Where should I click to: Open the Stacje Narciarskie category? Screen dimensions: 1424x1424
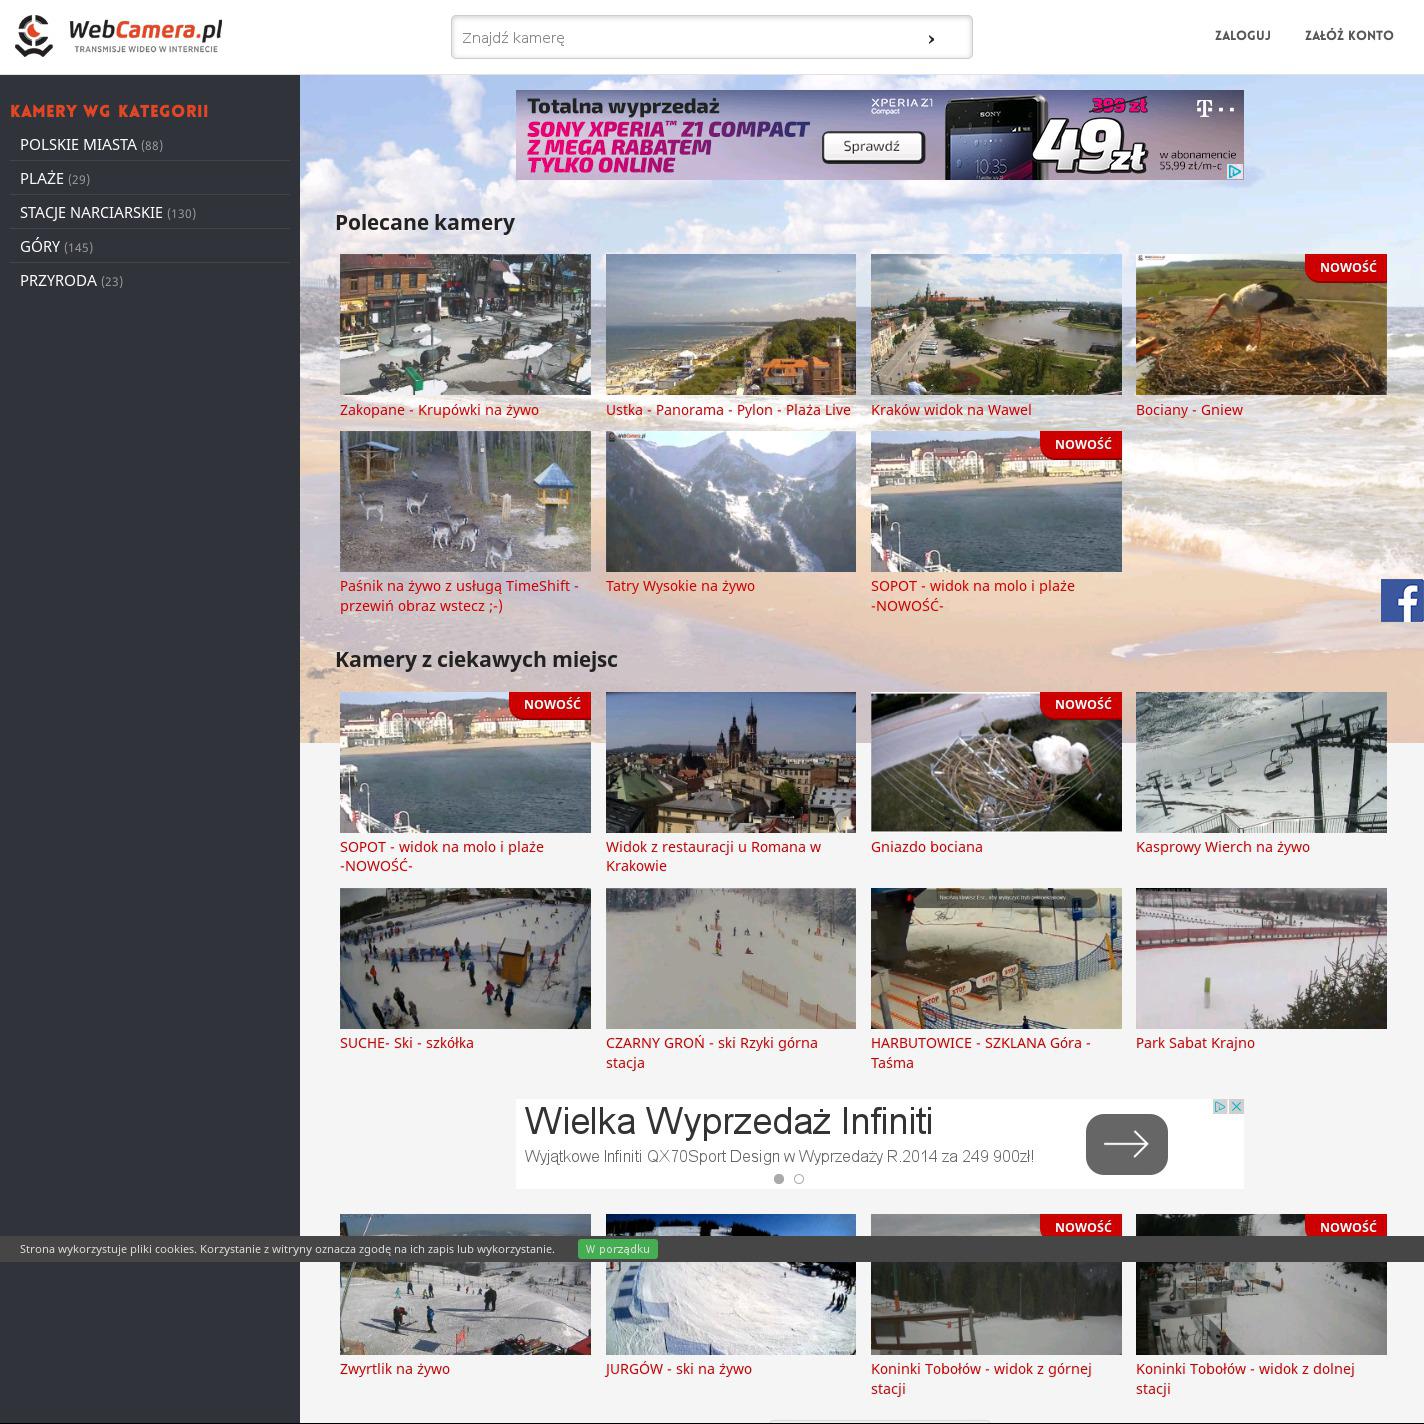pos(91,213)
